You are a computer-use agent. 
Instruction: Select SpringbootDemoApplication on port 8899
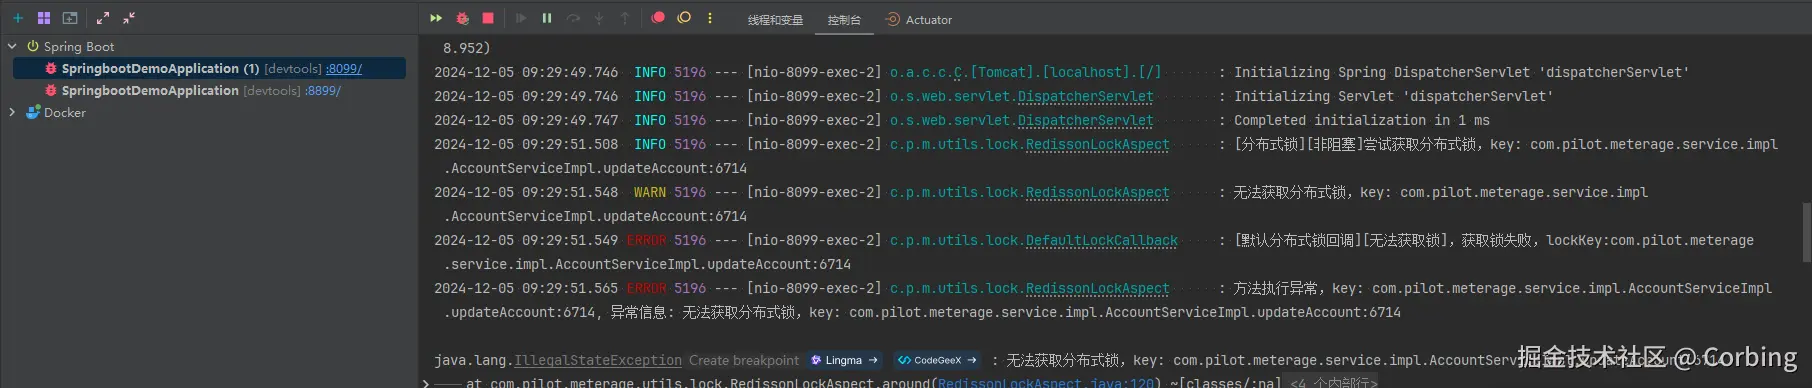pos(150,91)
